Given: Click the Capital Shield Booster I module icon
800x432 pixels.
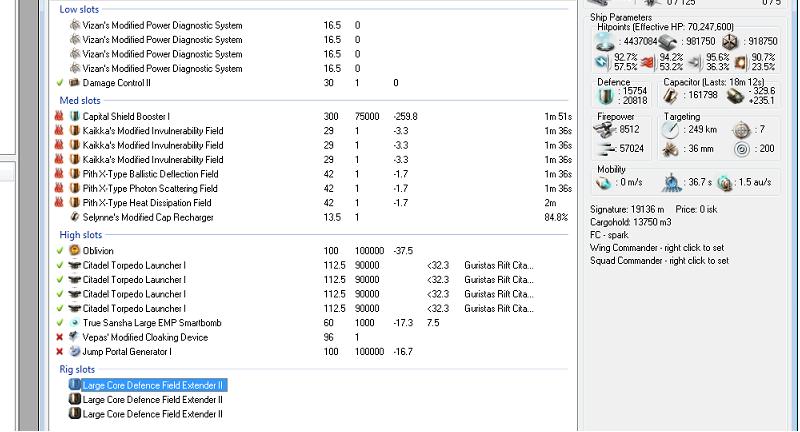Looking at the screenshot, I should point(74,116).
